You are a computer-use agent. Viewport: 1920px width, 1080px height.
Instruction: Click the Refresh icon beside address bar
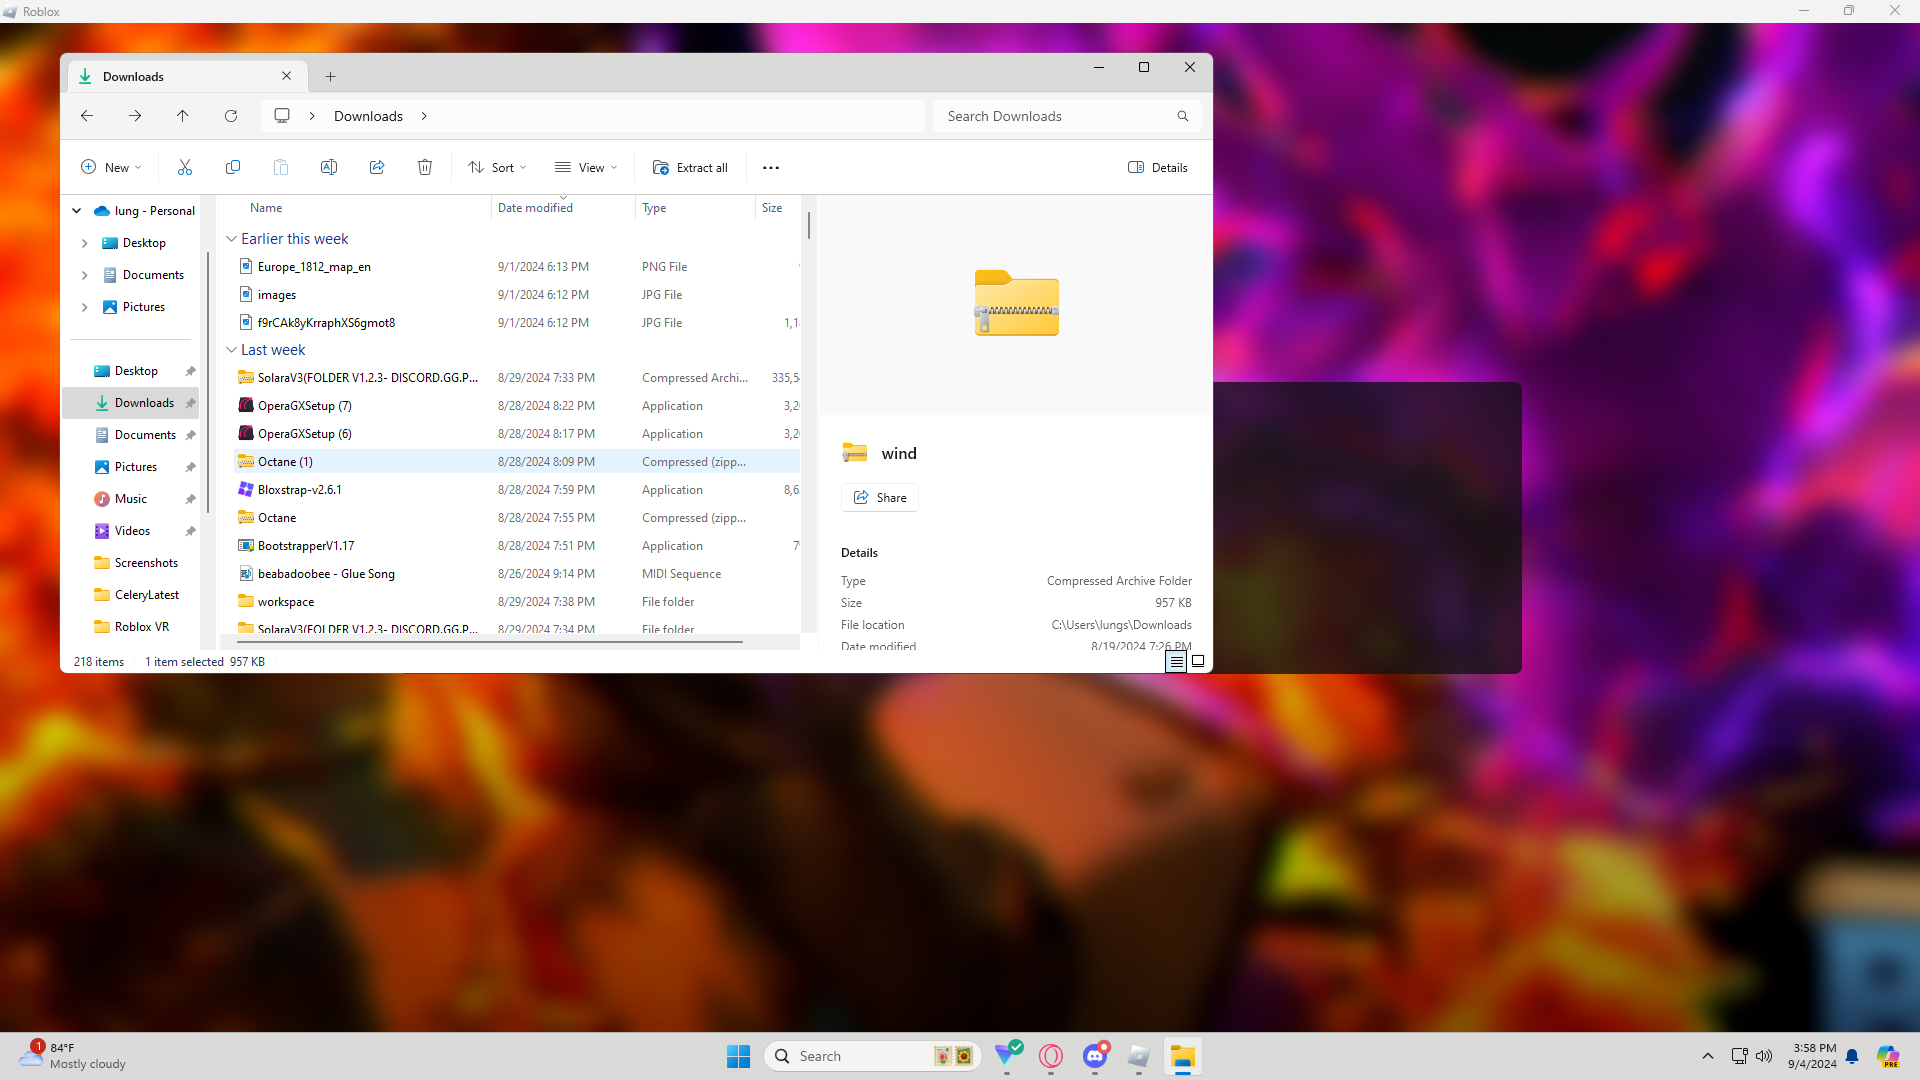pyautogui.click(x=231, y=116)
